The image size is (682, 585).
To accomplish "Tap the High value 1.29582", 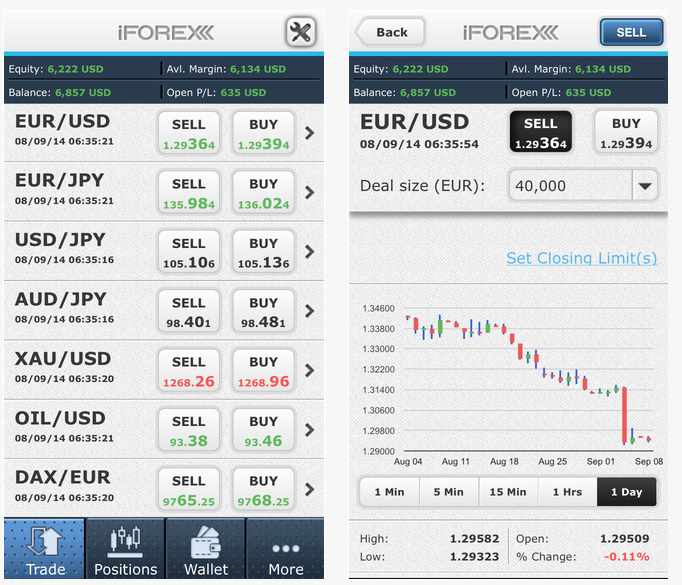I will 475,538.
